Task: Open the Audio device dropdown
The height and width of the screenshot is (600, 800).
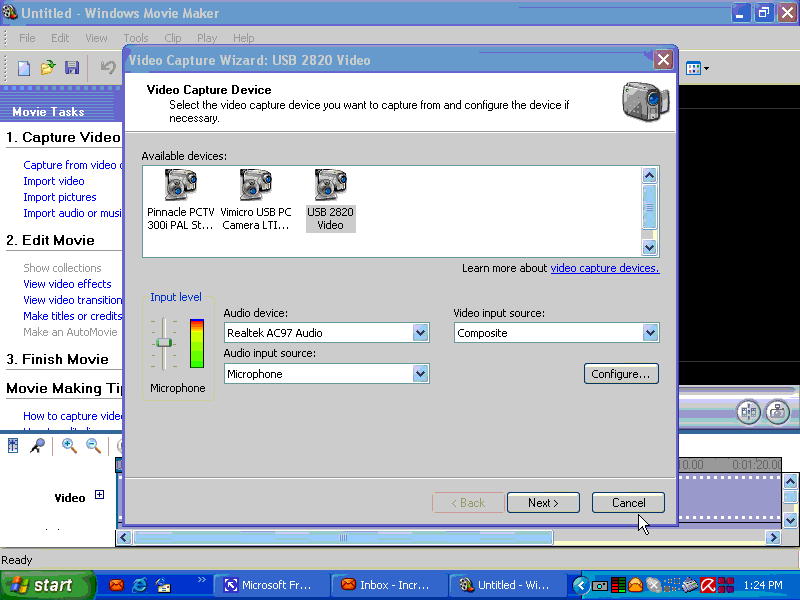Action: [420, 333]
